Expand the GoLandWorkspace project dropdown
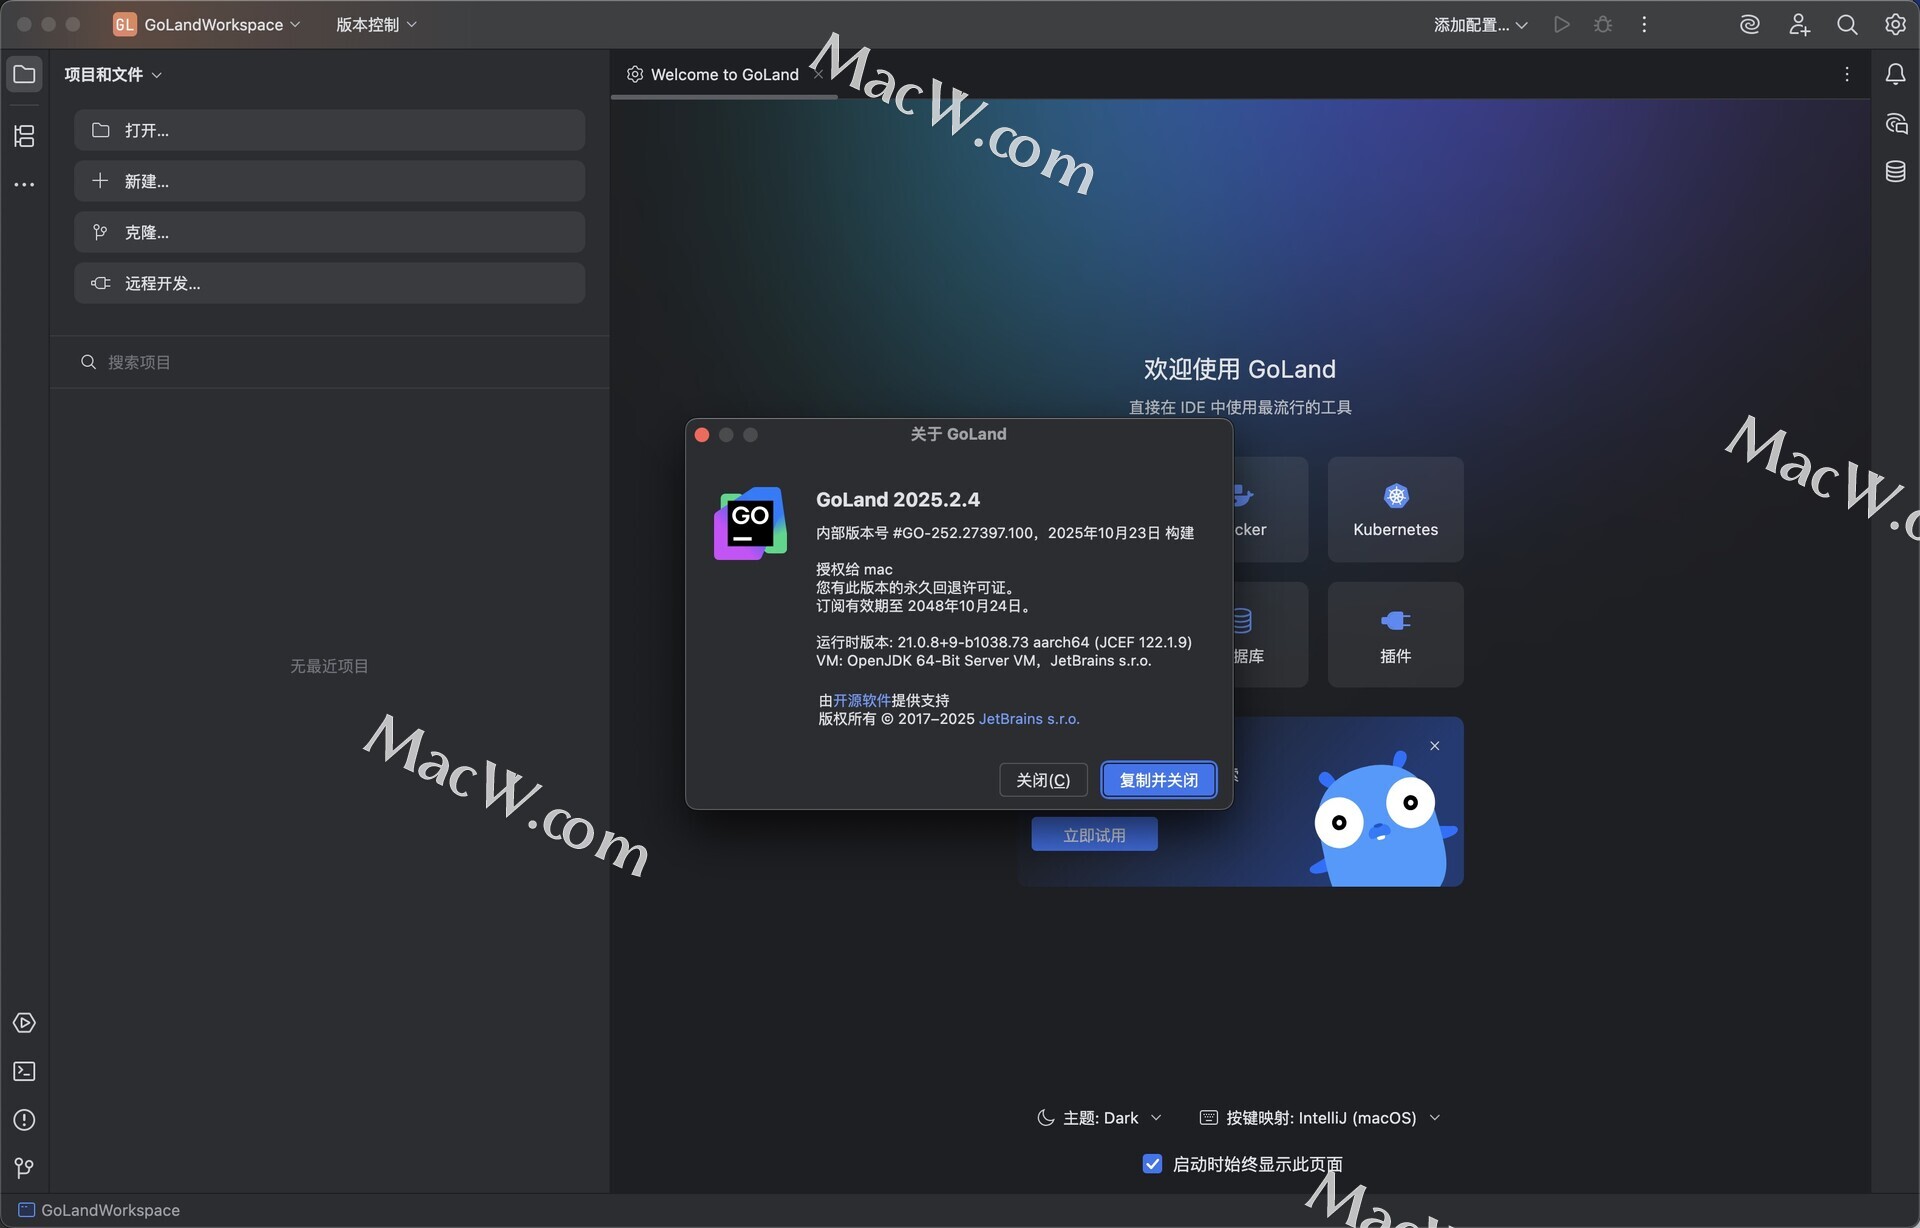Viewport: 1920px width, 1228px height. point(213,25)
